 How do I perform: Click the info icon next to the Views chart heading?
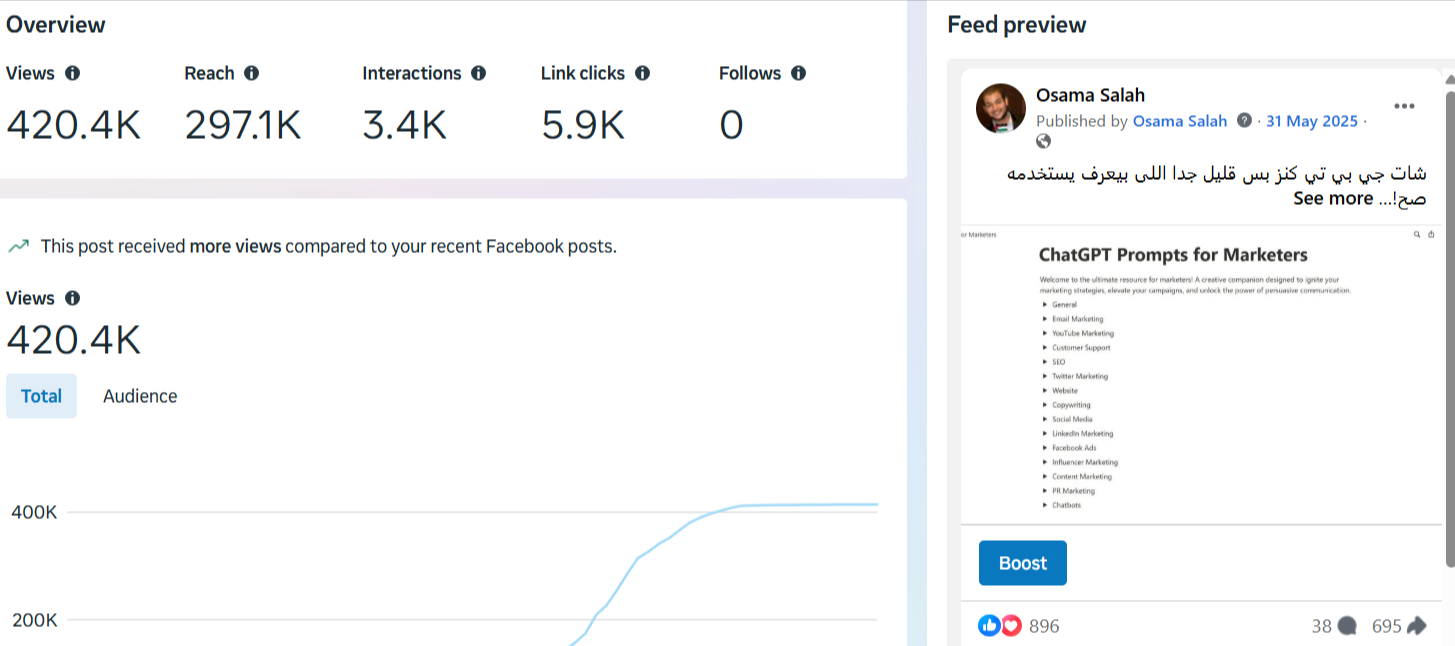pos(72,298)
